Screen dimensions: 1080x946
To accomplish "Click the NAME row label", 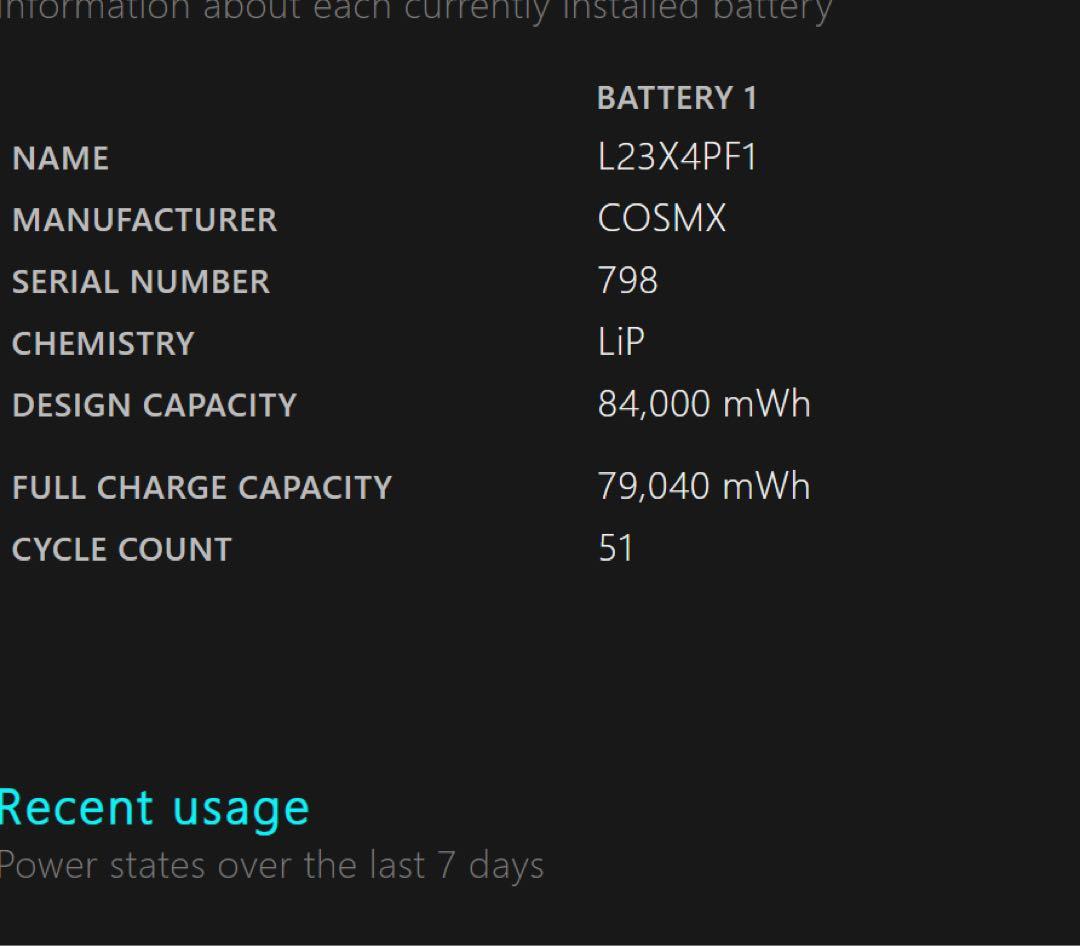I will click(60, 159).
